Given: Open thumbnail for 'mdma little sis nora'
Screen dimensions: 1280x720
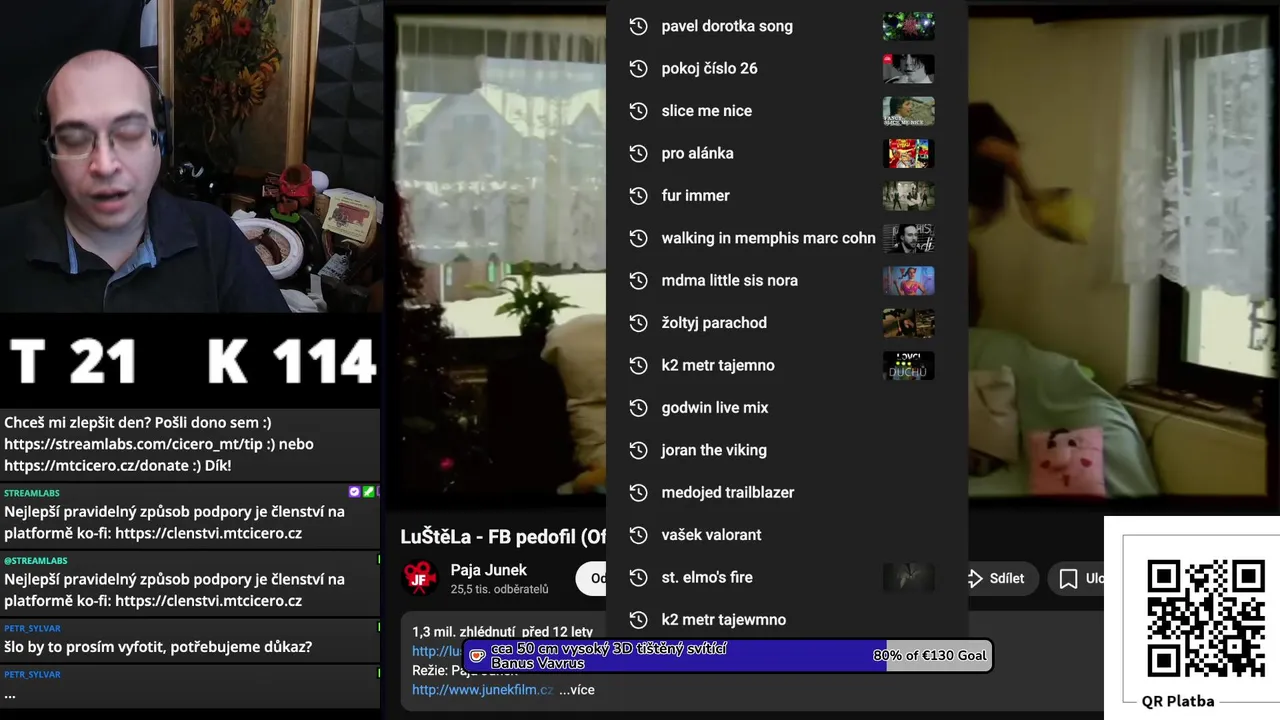Looking at the screenshot, I should [x=908, y=280].
